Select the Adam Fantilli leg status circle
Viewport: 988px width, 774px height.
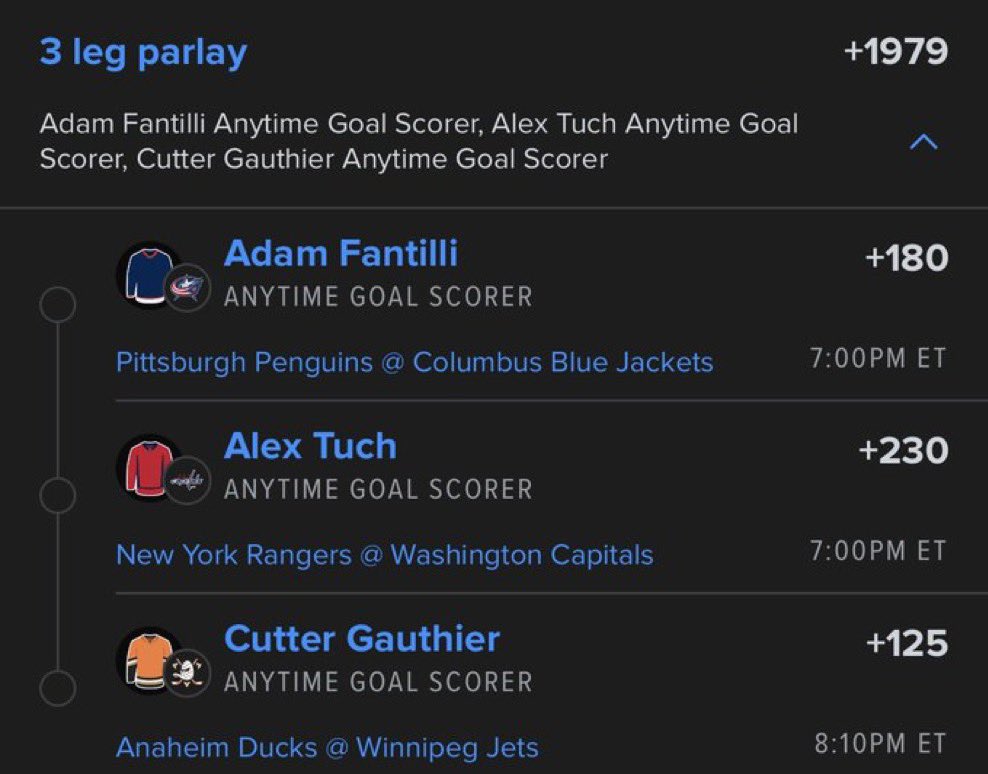point(58,305)
